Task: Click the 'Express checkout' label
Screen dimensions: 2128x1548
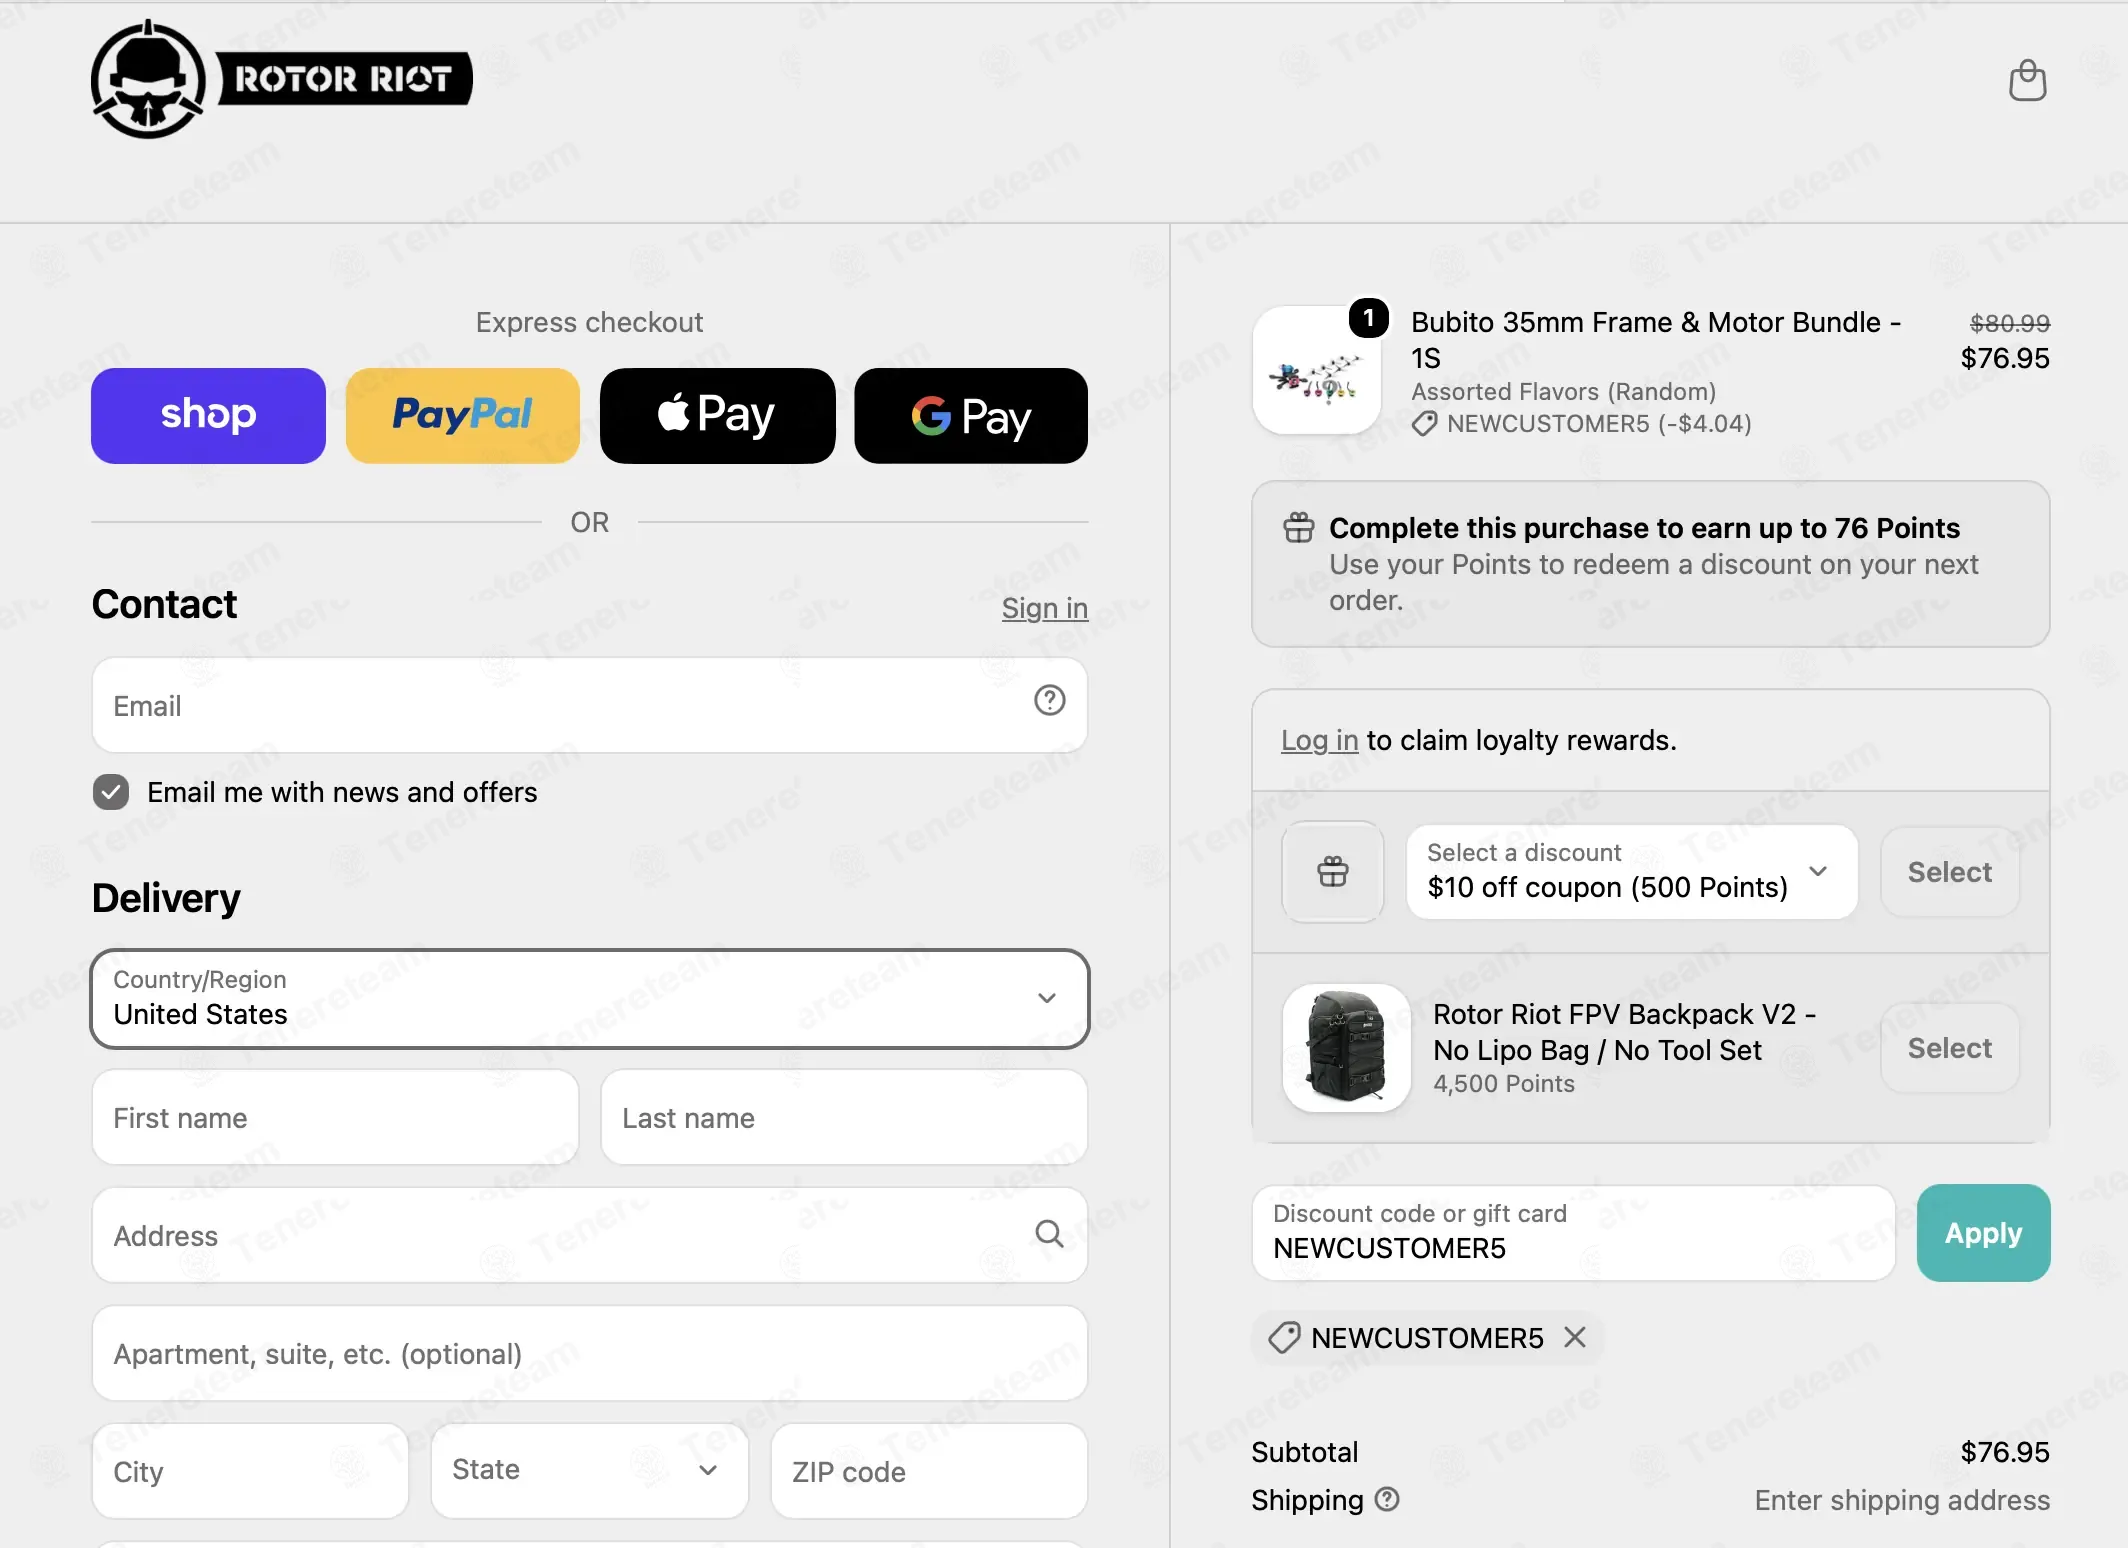Action: click(x=589, y=322)
